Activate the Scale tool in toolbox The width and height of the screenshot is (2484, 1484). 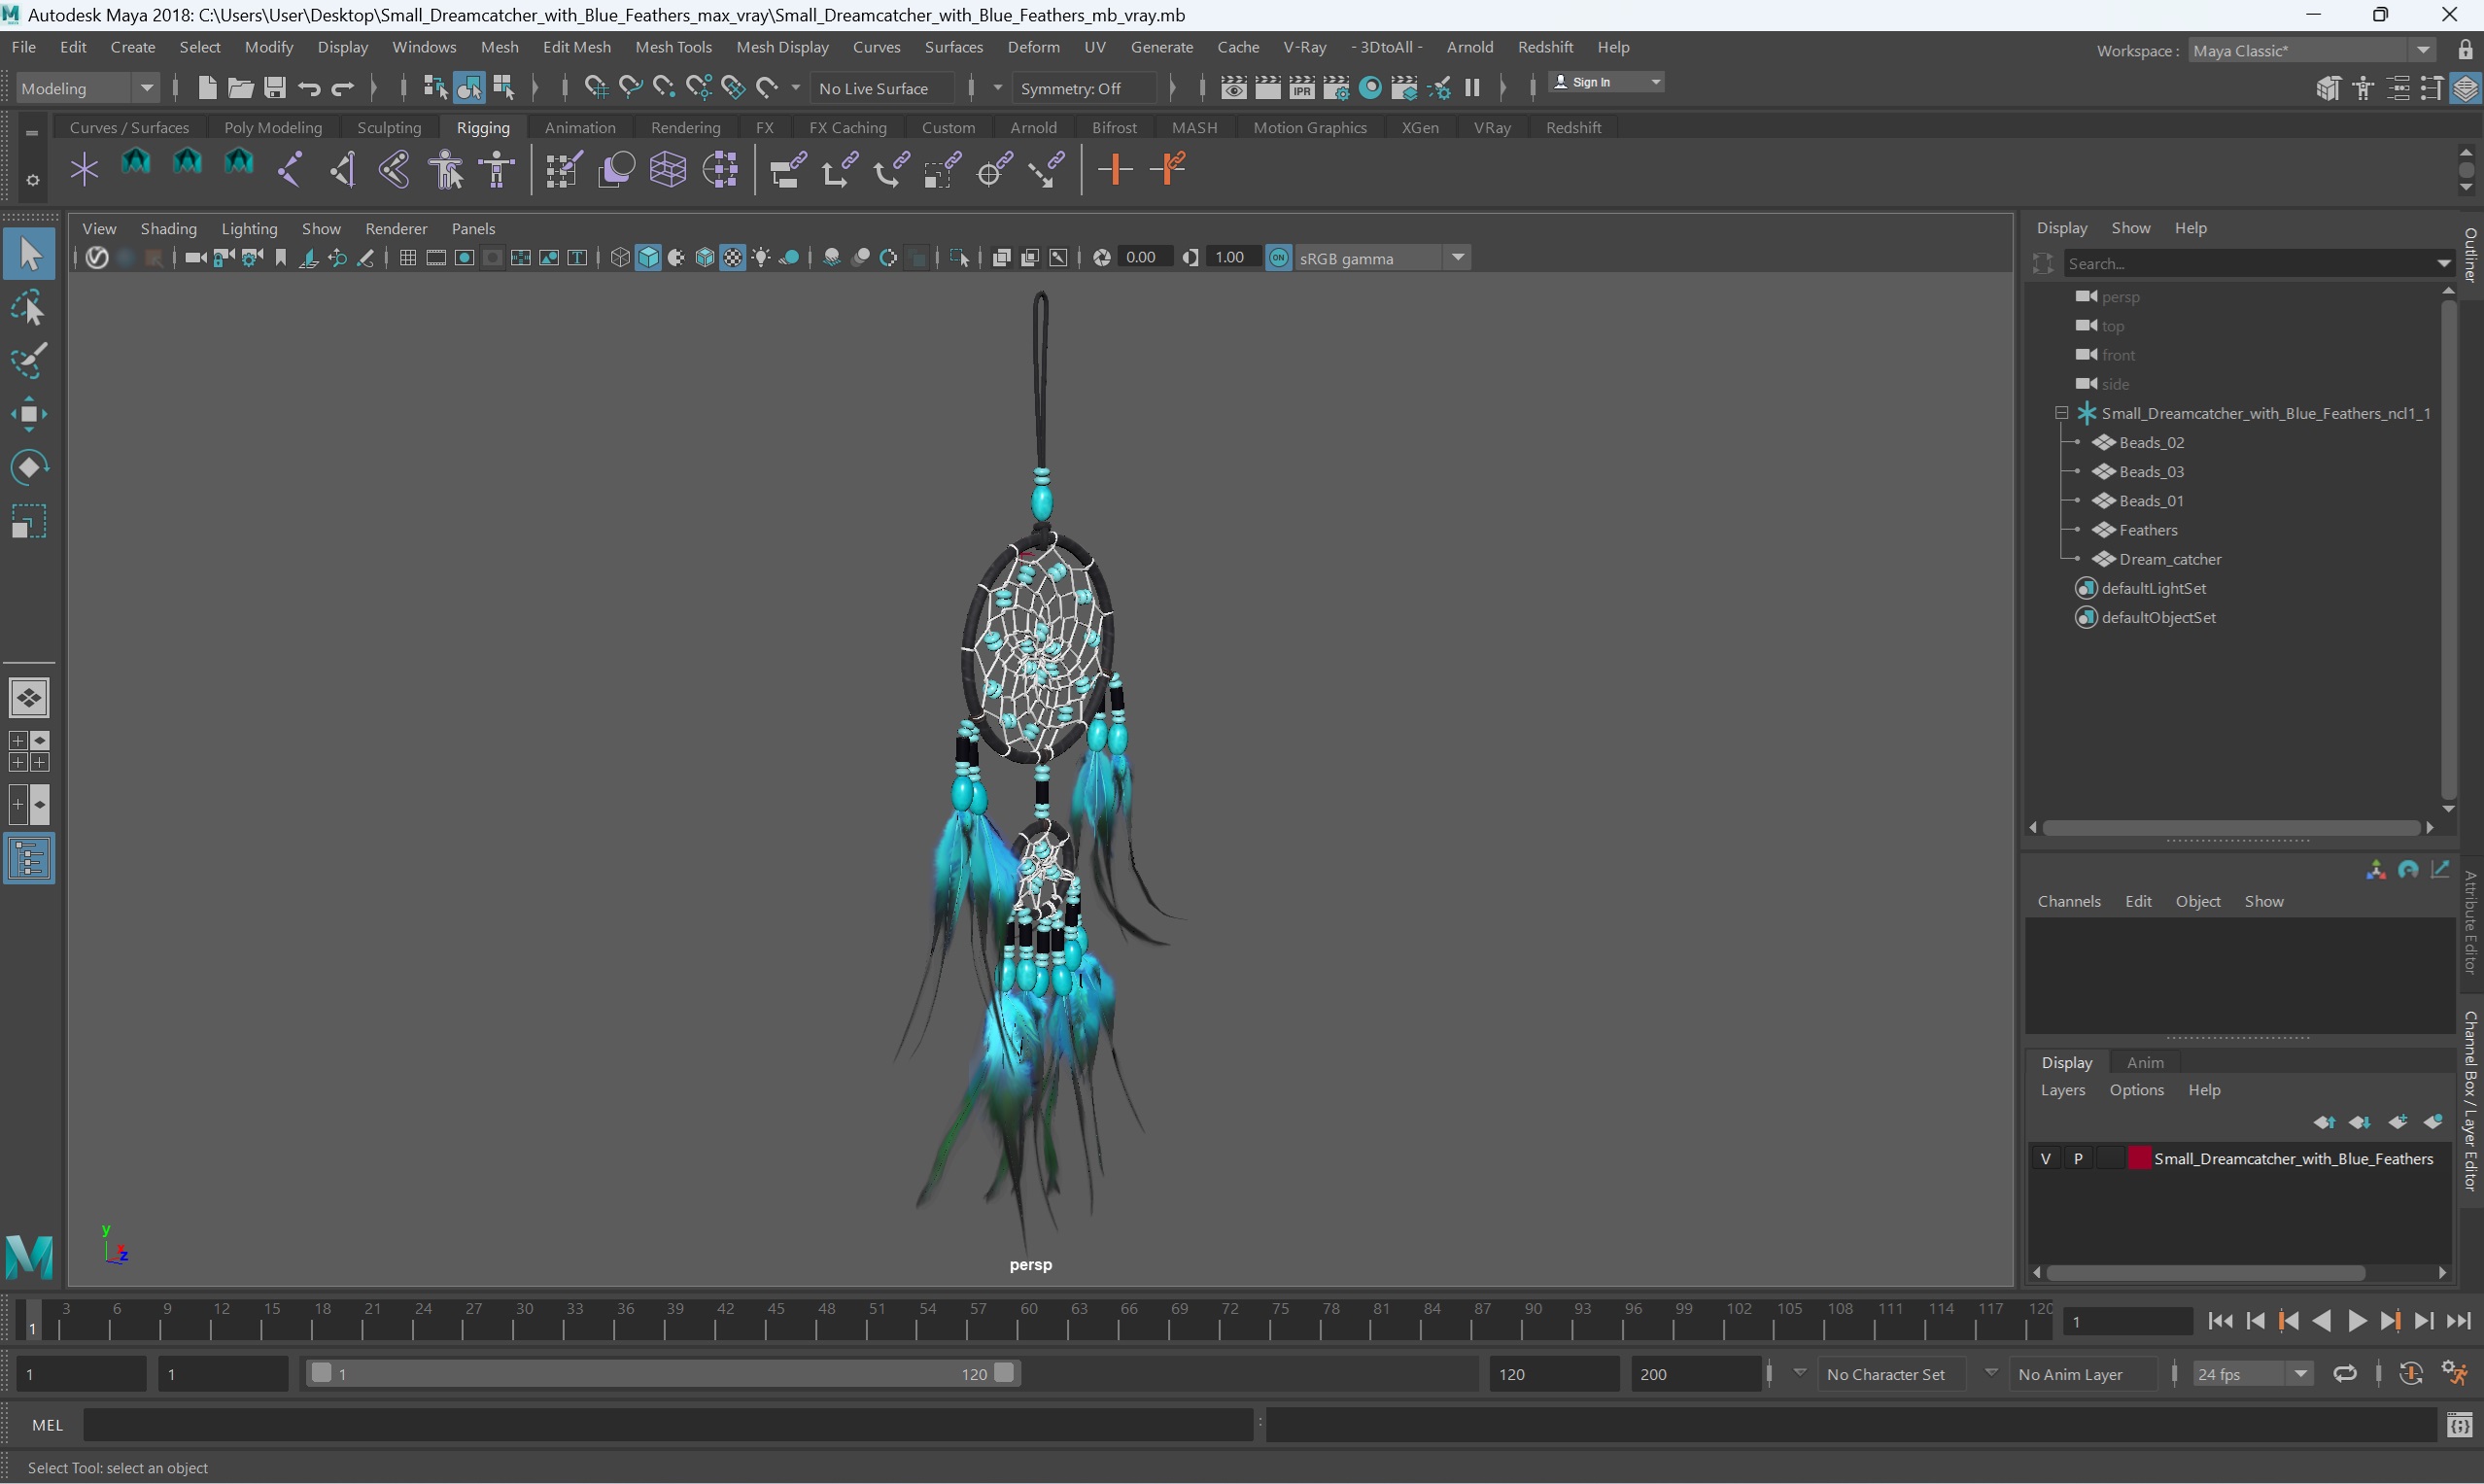click(x=29, y=521)
